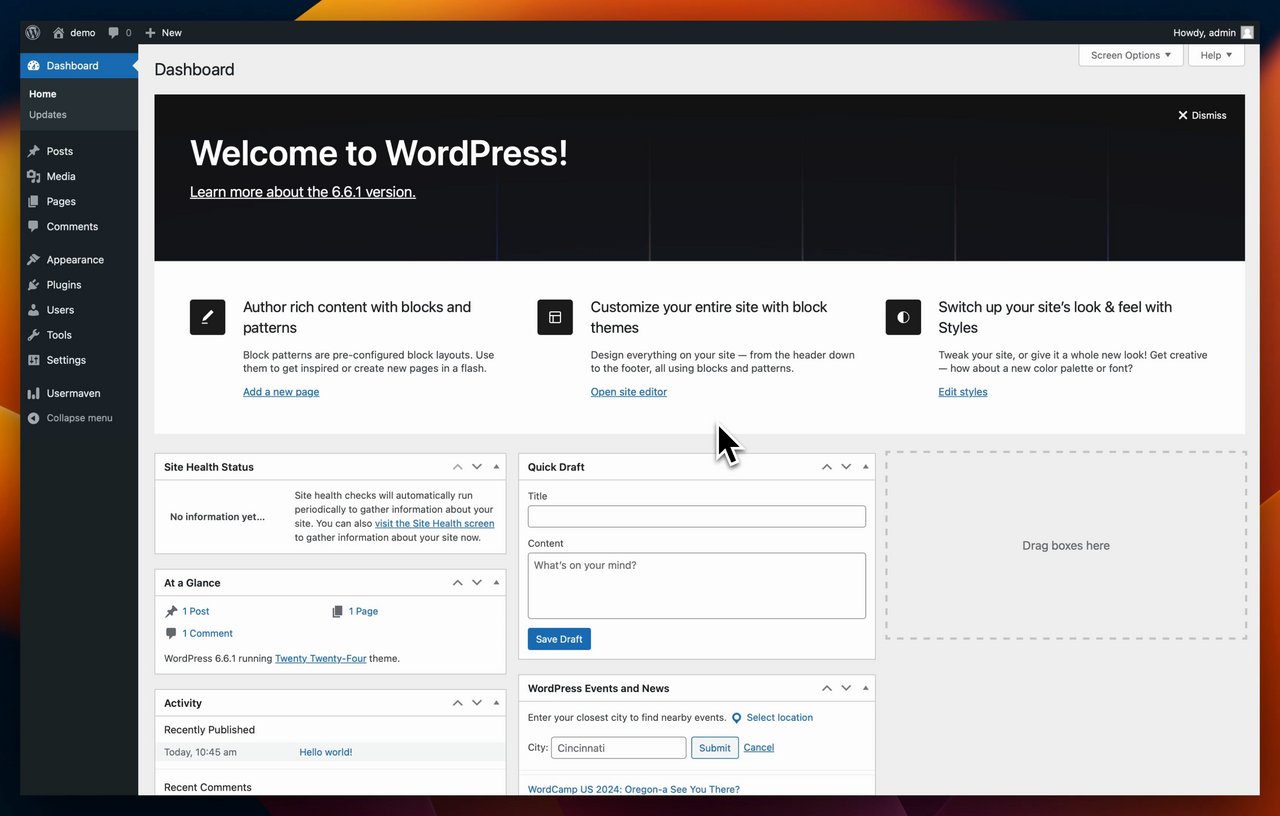Open comments bubble in admin bar

(113, 32)
